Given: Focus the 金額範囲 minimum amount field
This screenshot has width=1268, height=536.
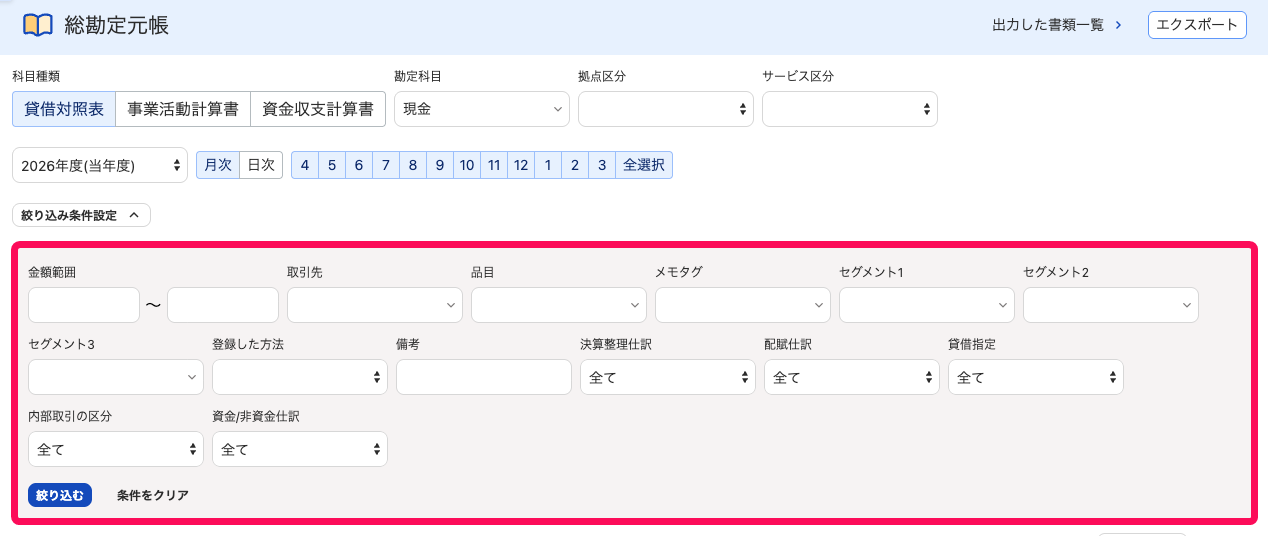Looking at the screenshot, I should 84,305.
